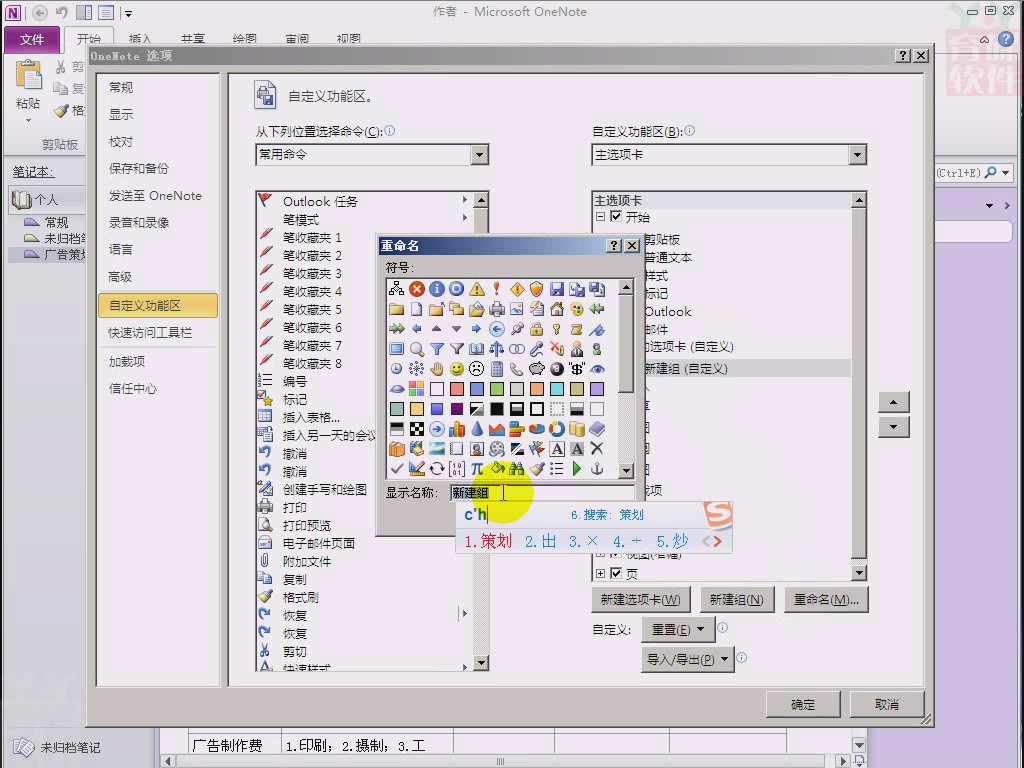Confirm options with 确定 button

(x=803, y=705)
